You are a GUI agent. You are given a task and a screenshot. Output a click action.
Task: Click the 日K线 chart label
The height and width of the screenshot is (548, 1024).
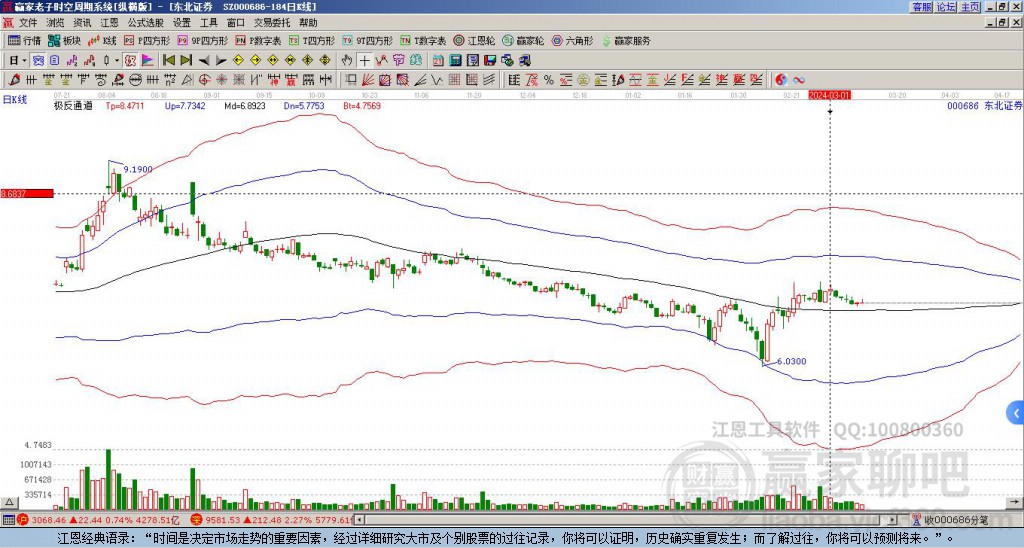coord(15,99)
